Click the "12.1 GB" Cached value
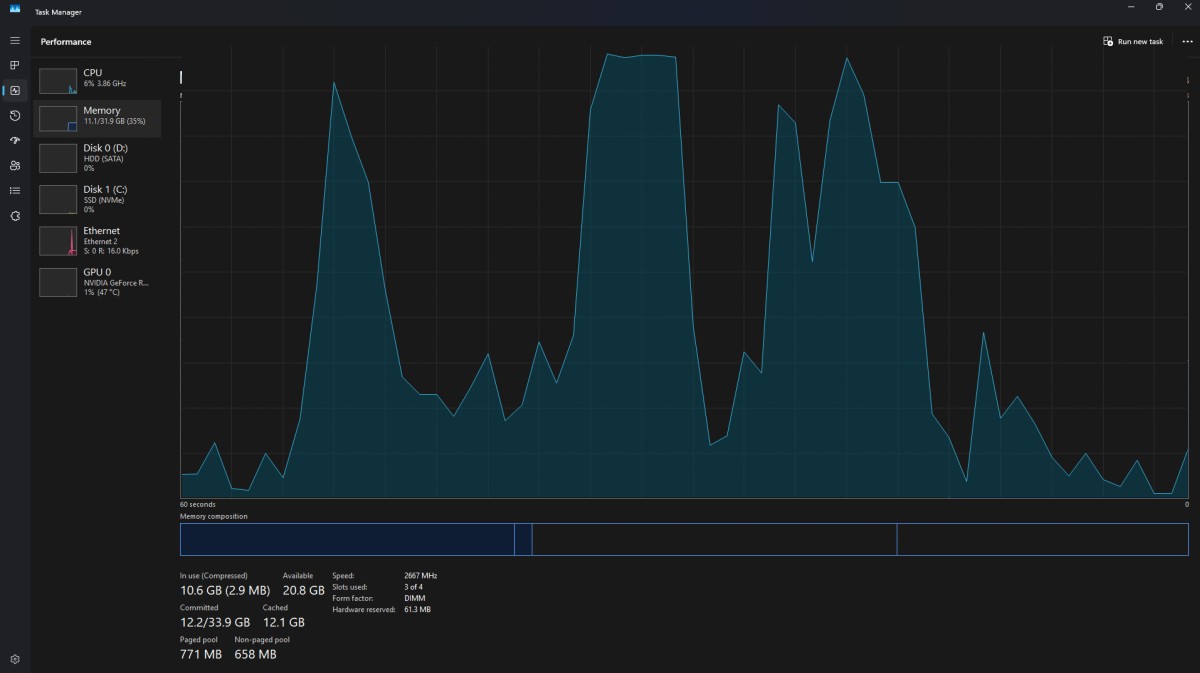This screenshot has height=673, width=1200. point(283,622)
